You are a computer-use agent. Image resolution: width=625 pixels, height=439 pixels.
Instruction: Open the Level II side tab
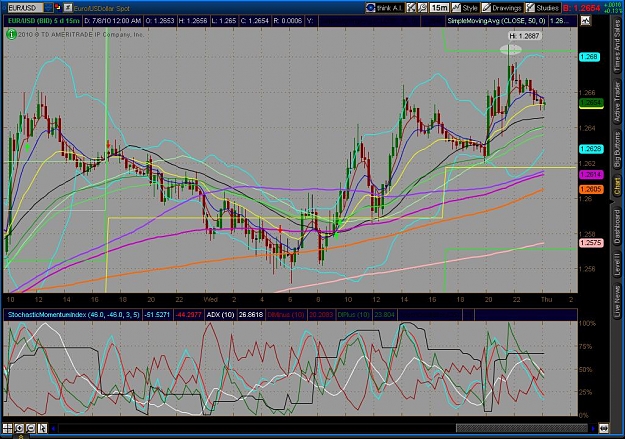click(x=617, y=264)
